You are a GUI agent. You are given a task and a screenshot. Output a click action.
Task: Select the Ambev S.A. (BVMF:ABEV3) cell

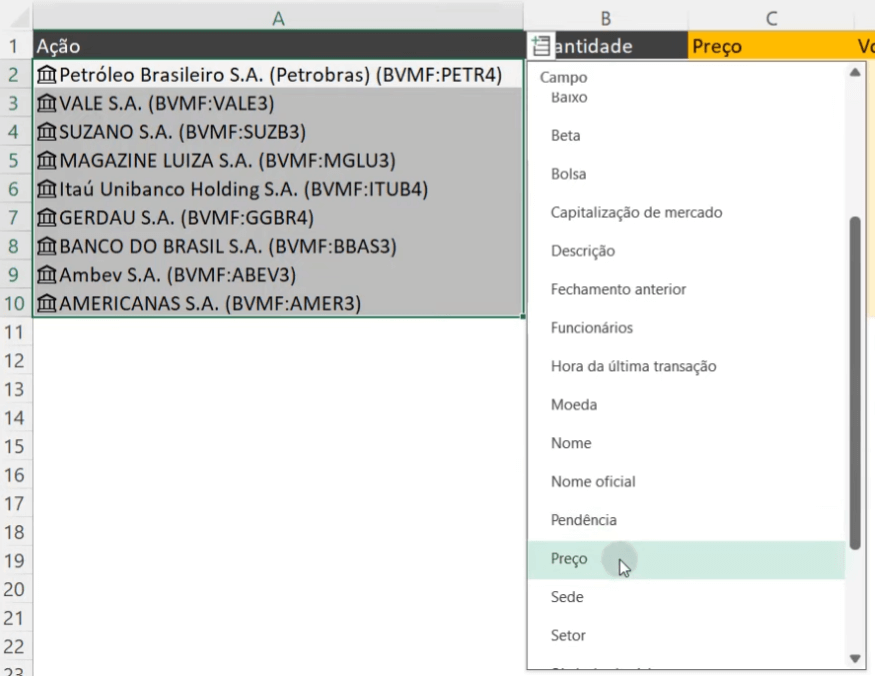[278, 275]
